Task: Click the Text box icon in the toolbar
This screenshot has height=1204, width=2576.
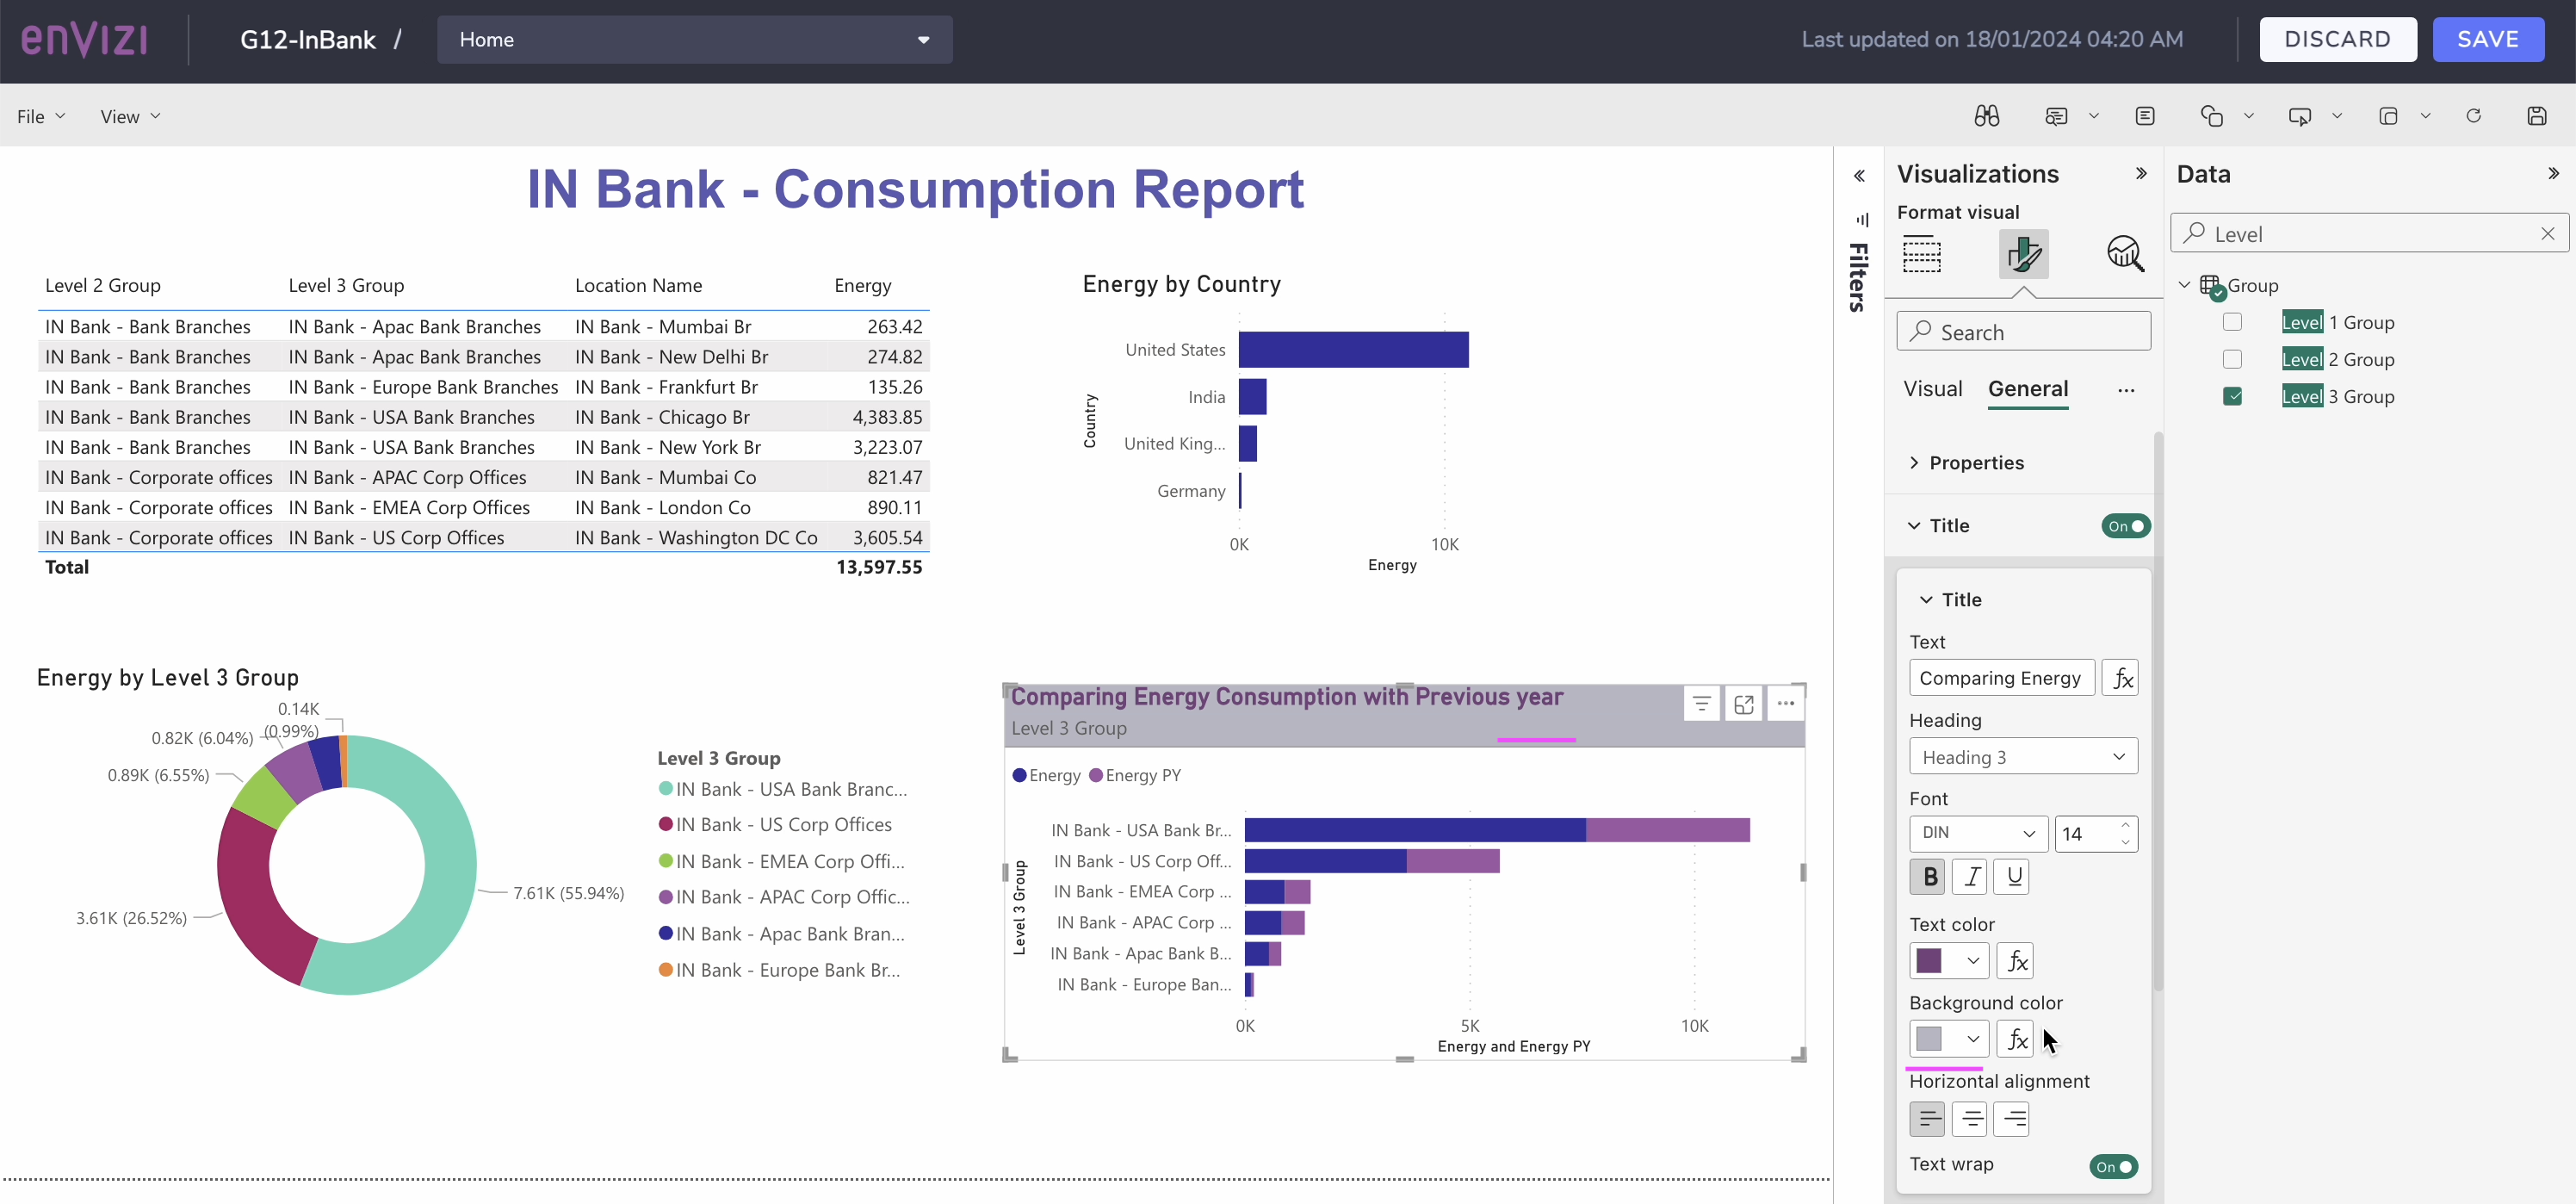Action: (2145, 115)
